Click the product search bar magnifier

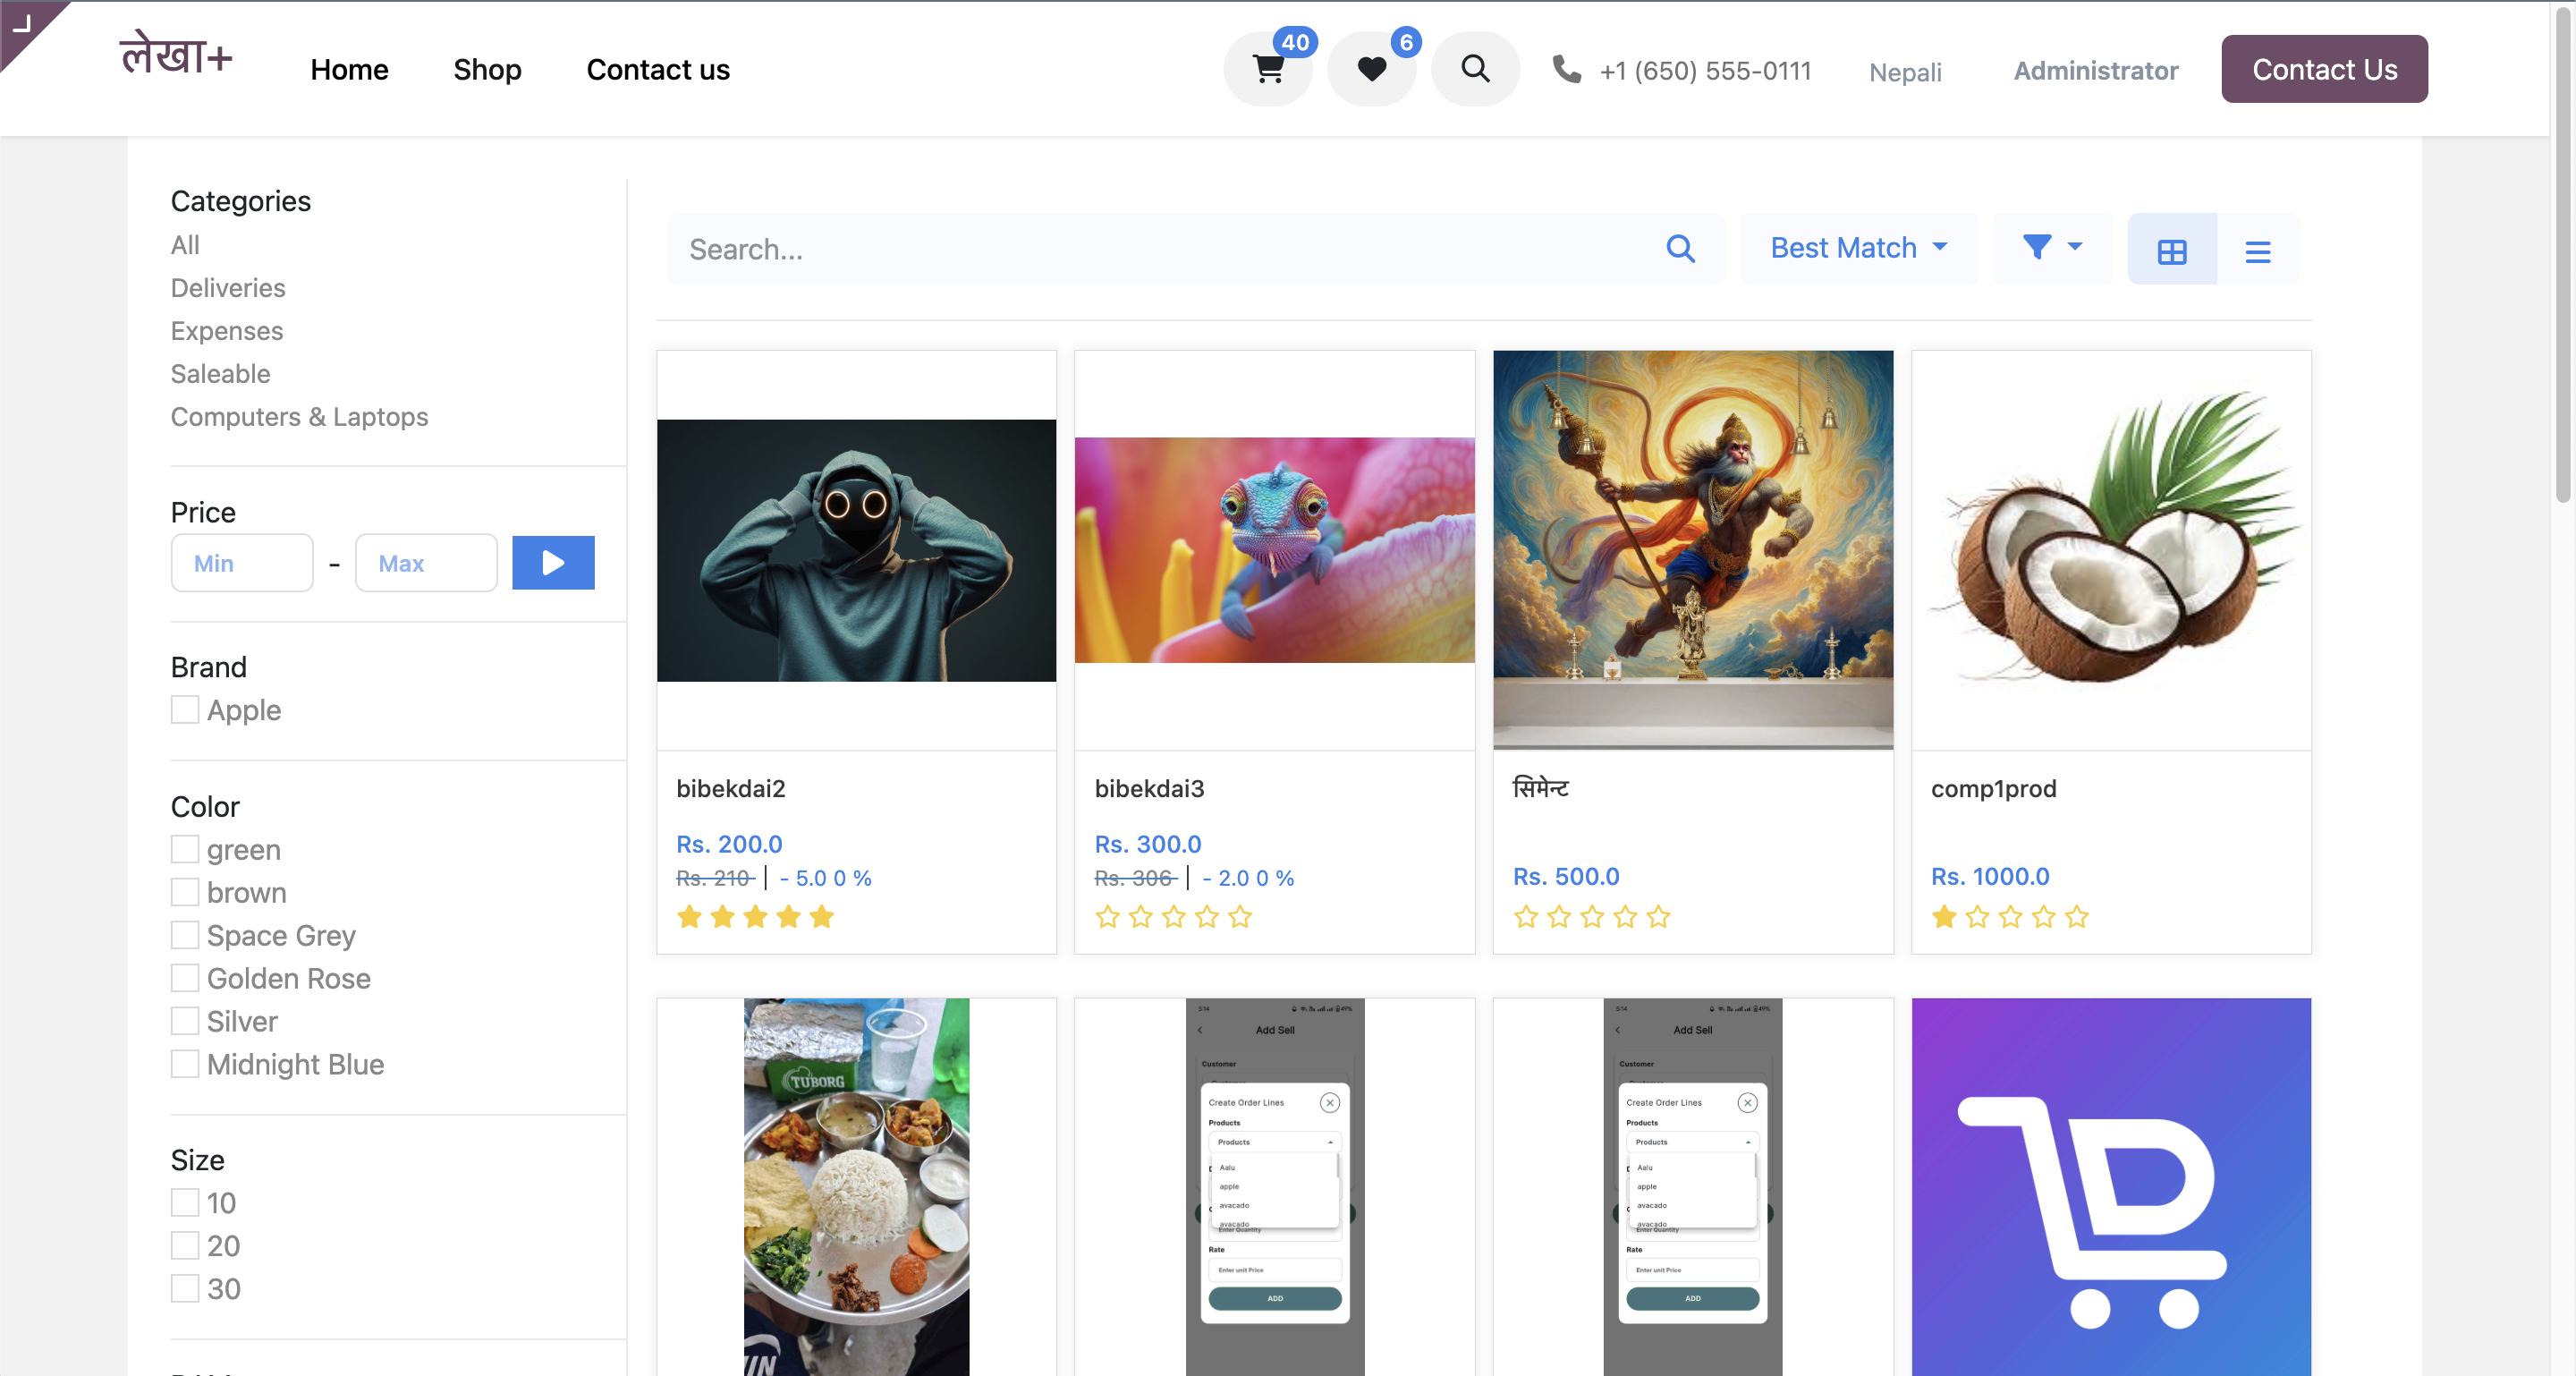[x=1680, y=249]
